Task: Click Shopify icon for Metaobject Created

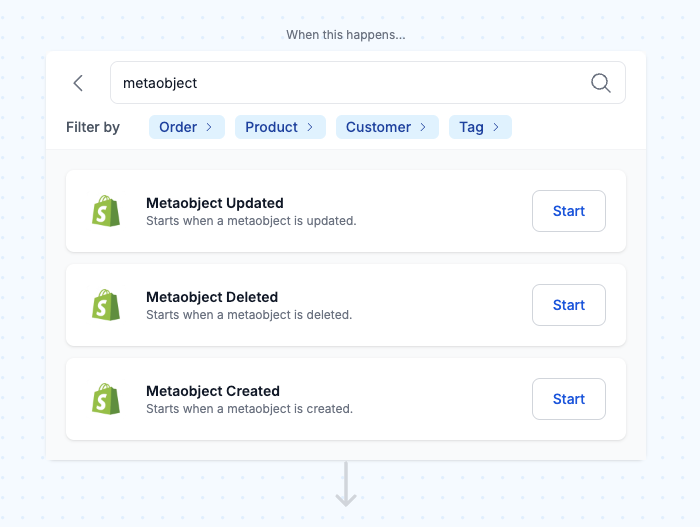Action: (x=106, y=399)
